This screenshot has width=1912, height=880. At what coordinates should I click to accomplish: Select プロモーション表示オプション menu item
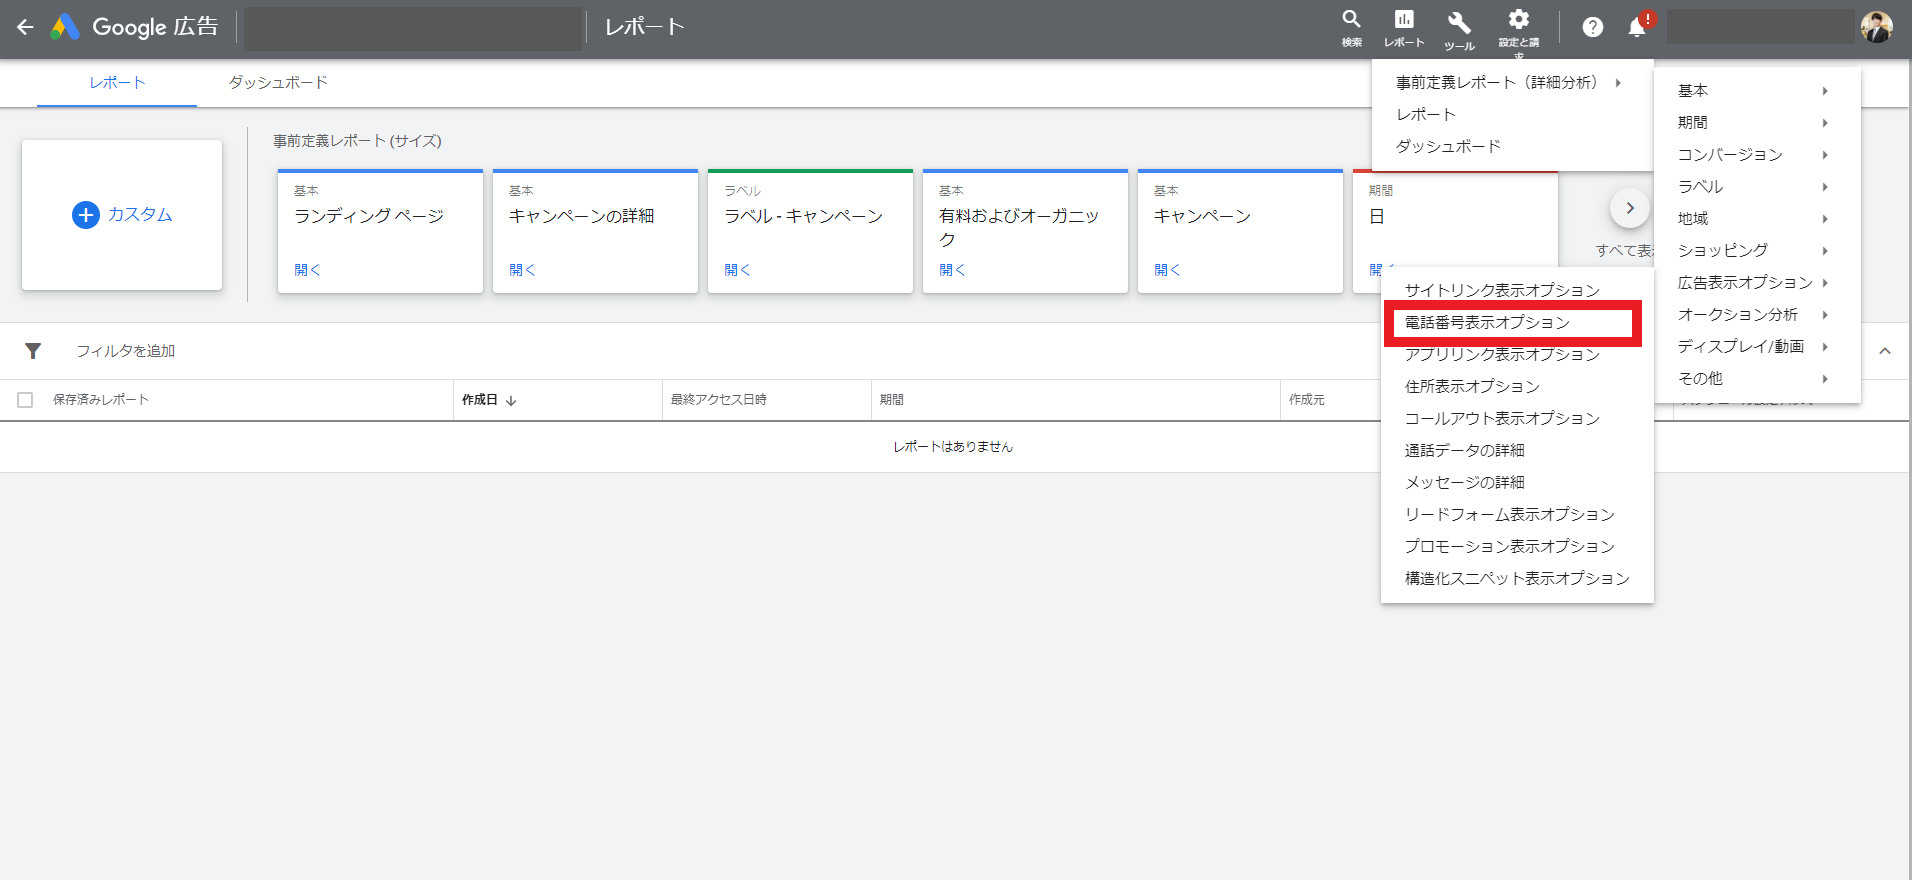1517,547
